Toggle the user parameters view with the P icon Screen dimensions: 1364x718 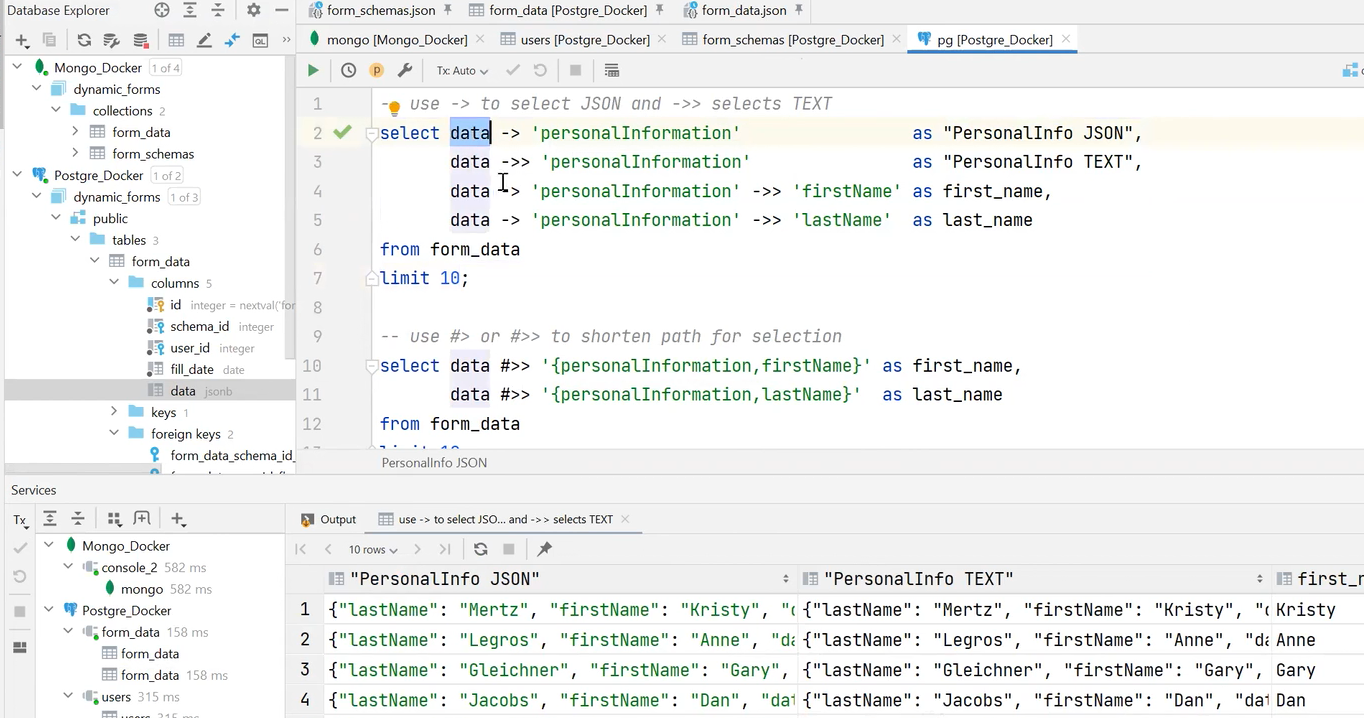pyautogui.click(x=376, y=70)
